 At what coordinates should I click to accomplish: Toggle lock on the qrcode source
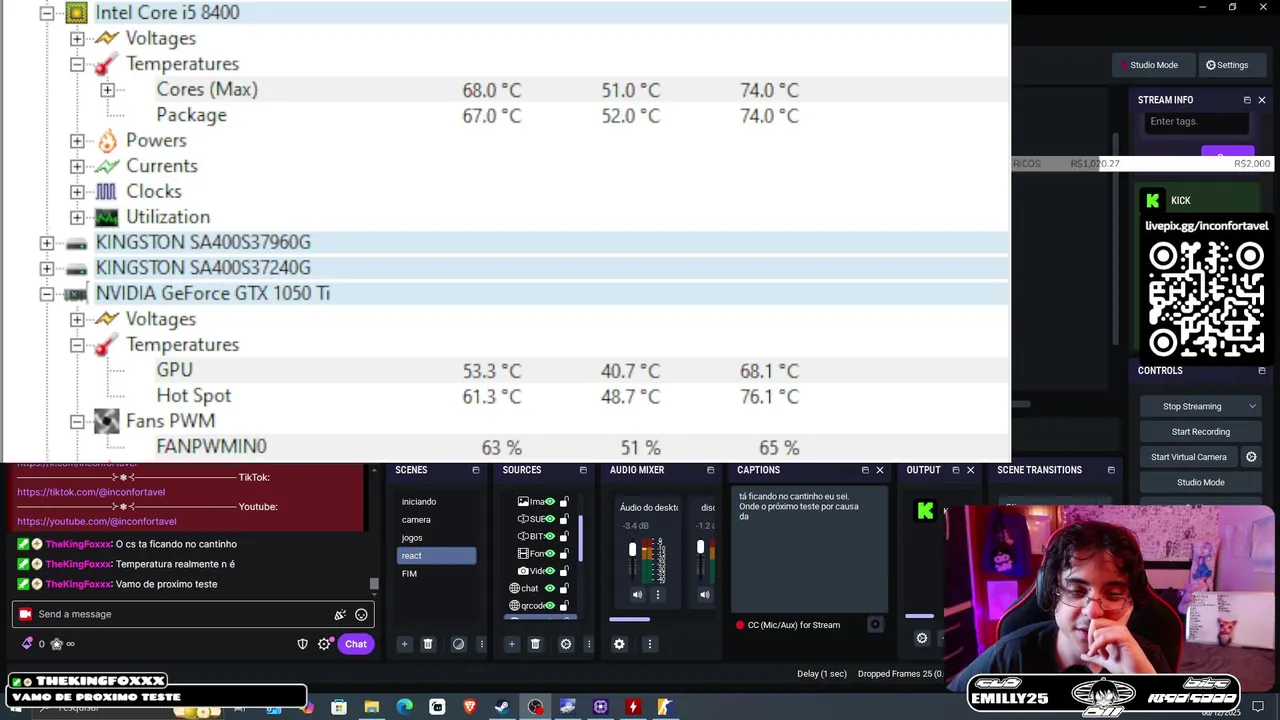pos(564,605)
